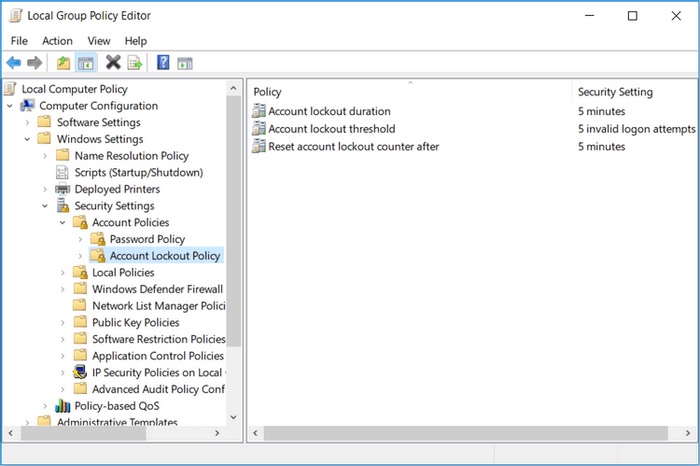This screenshot has height=466, width=700.
Task: Expand Software Restriction Policies node
Action: click(62, 339)
